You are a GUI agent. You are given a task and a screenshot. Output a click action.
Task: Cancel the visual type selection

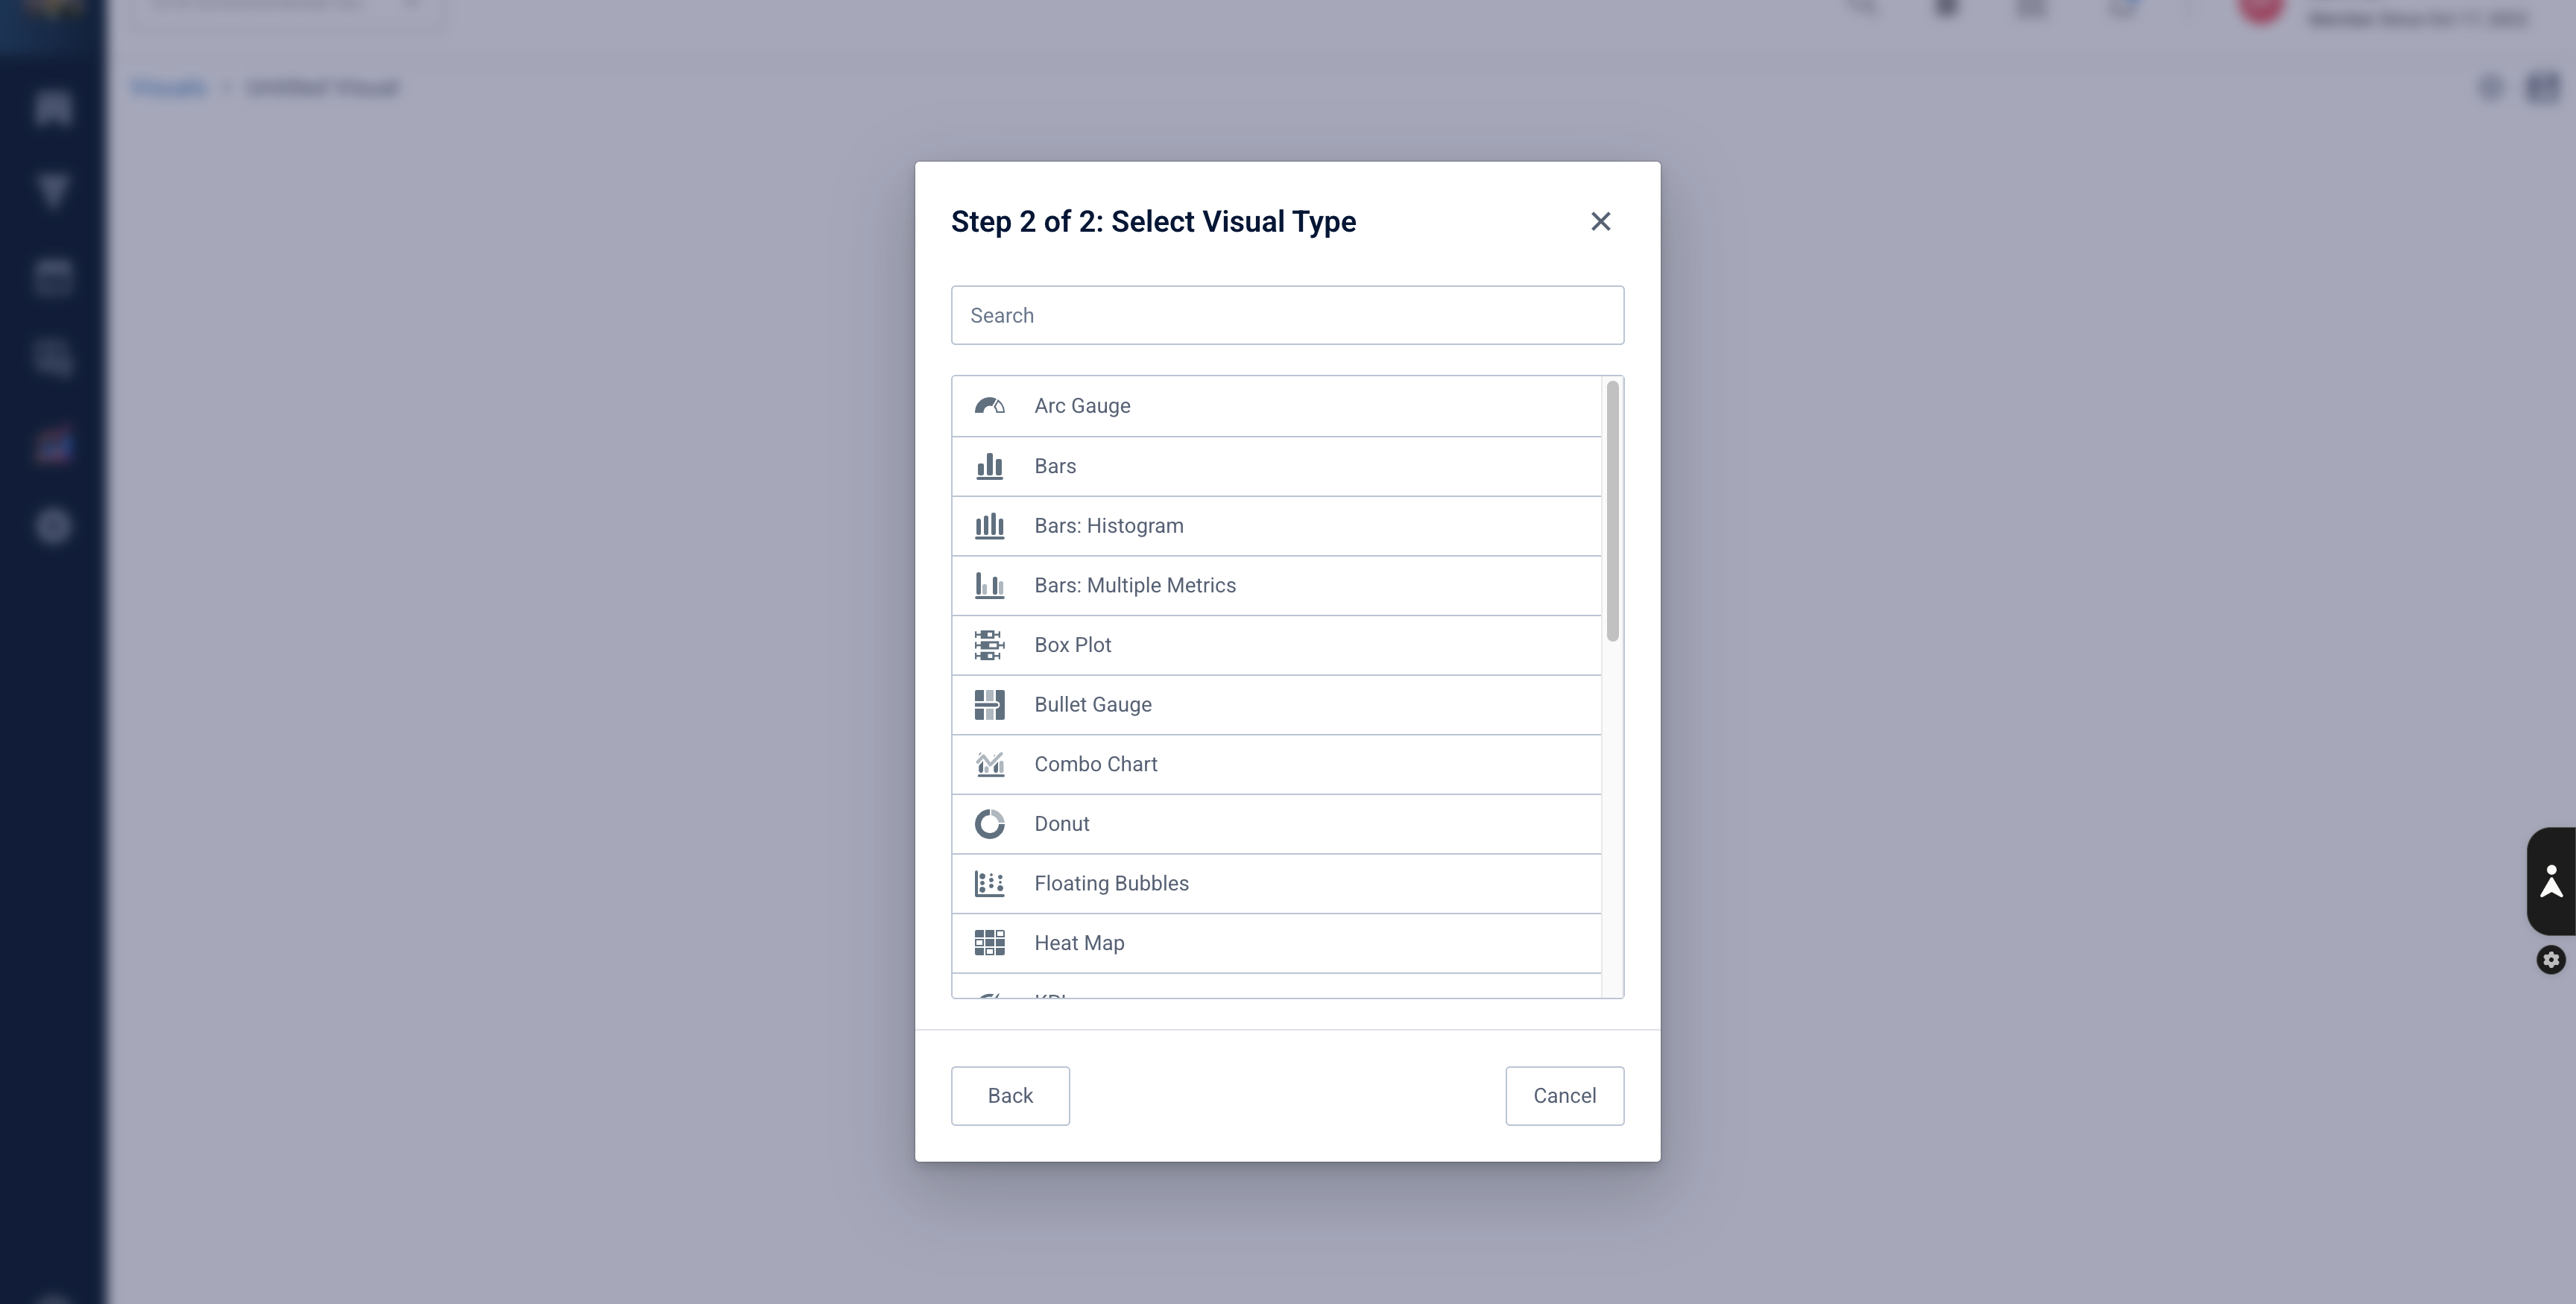1565,1096
